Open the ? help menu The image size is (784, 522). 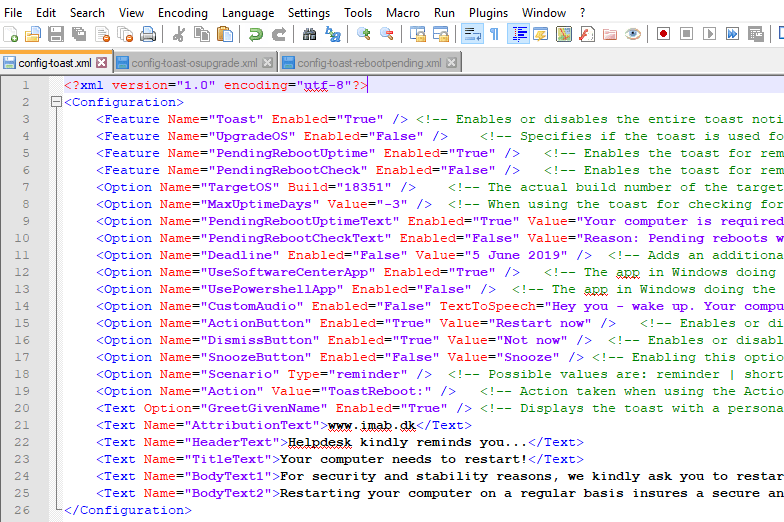(x=582, y=12)
